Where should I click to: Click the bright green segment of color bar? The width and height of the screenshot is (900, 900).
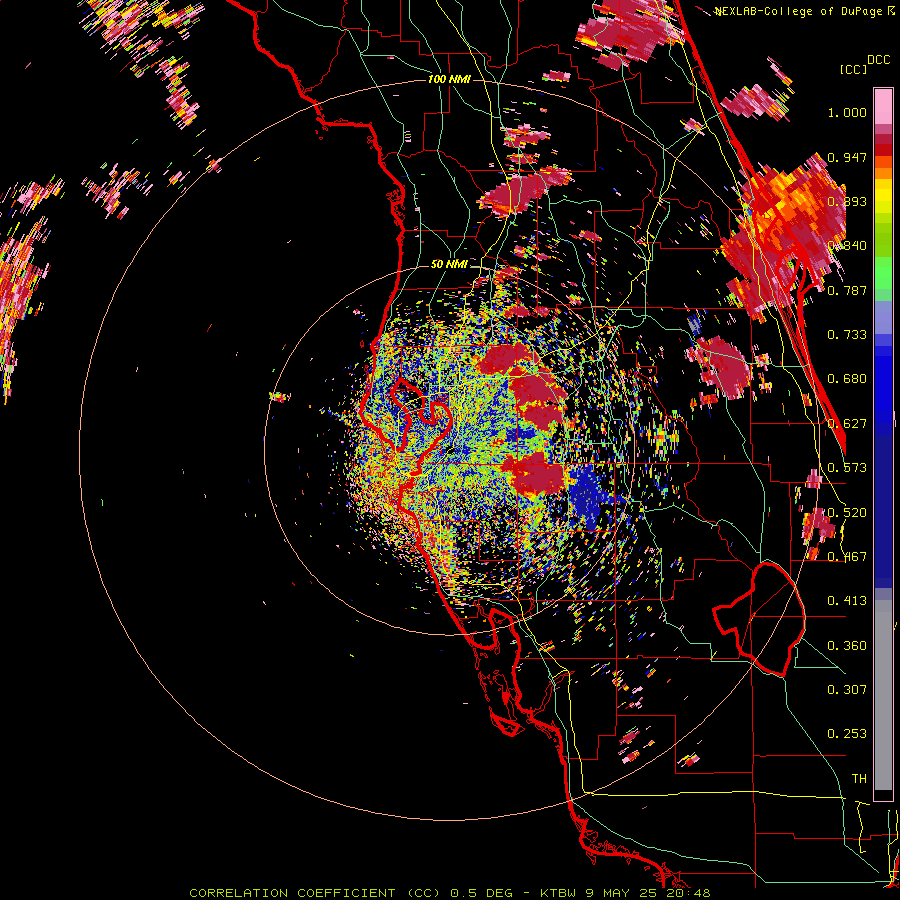(x=883, y=273)
